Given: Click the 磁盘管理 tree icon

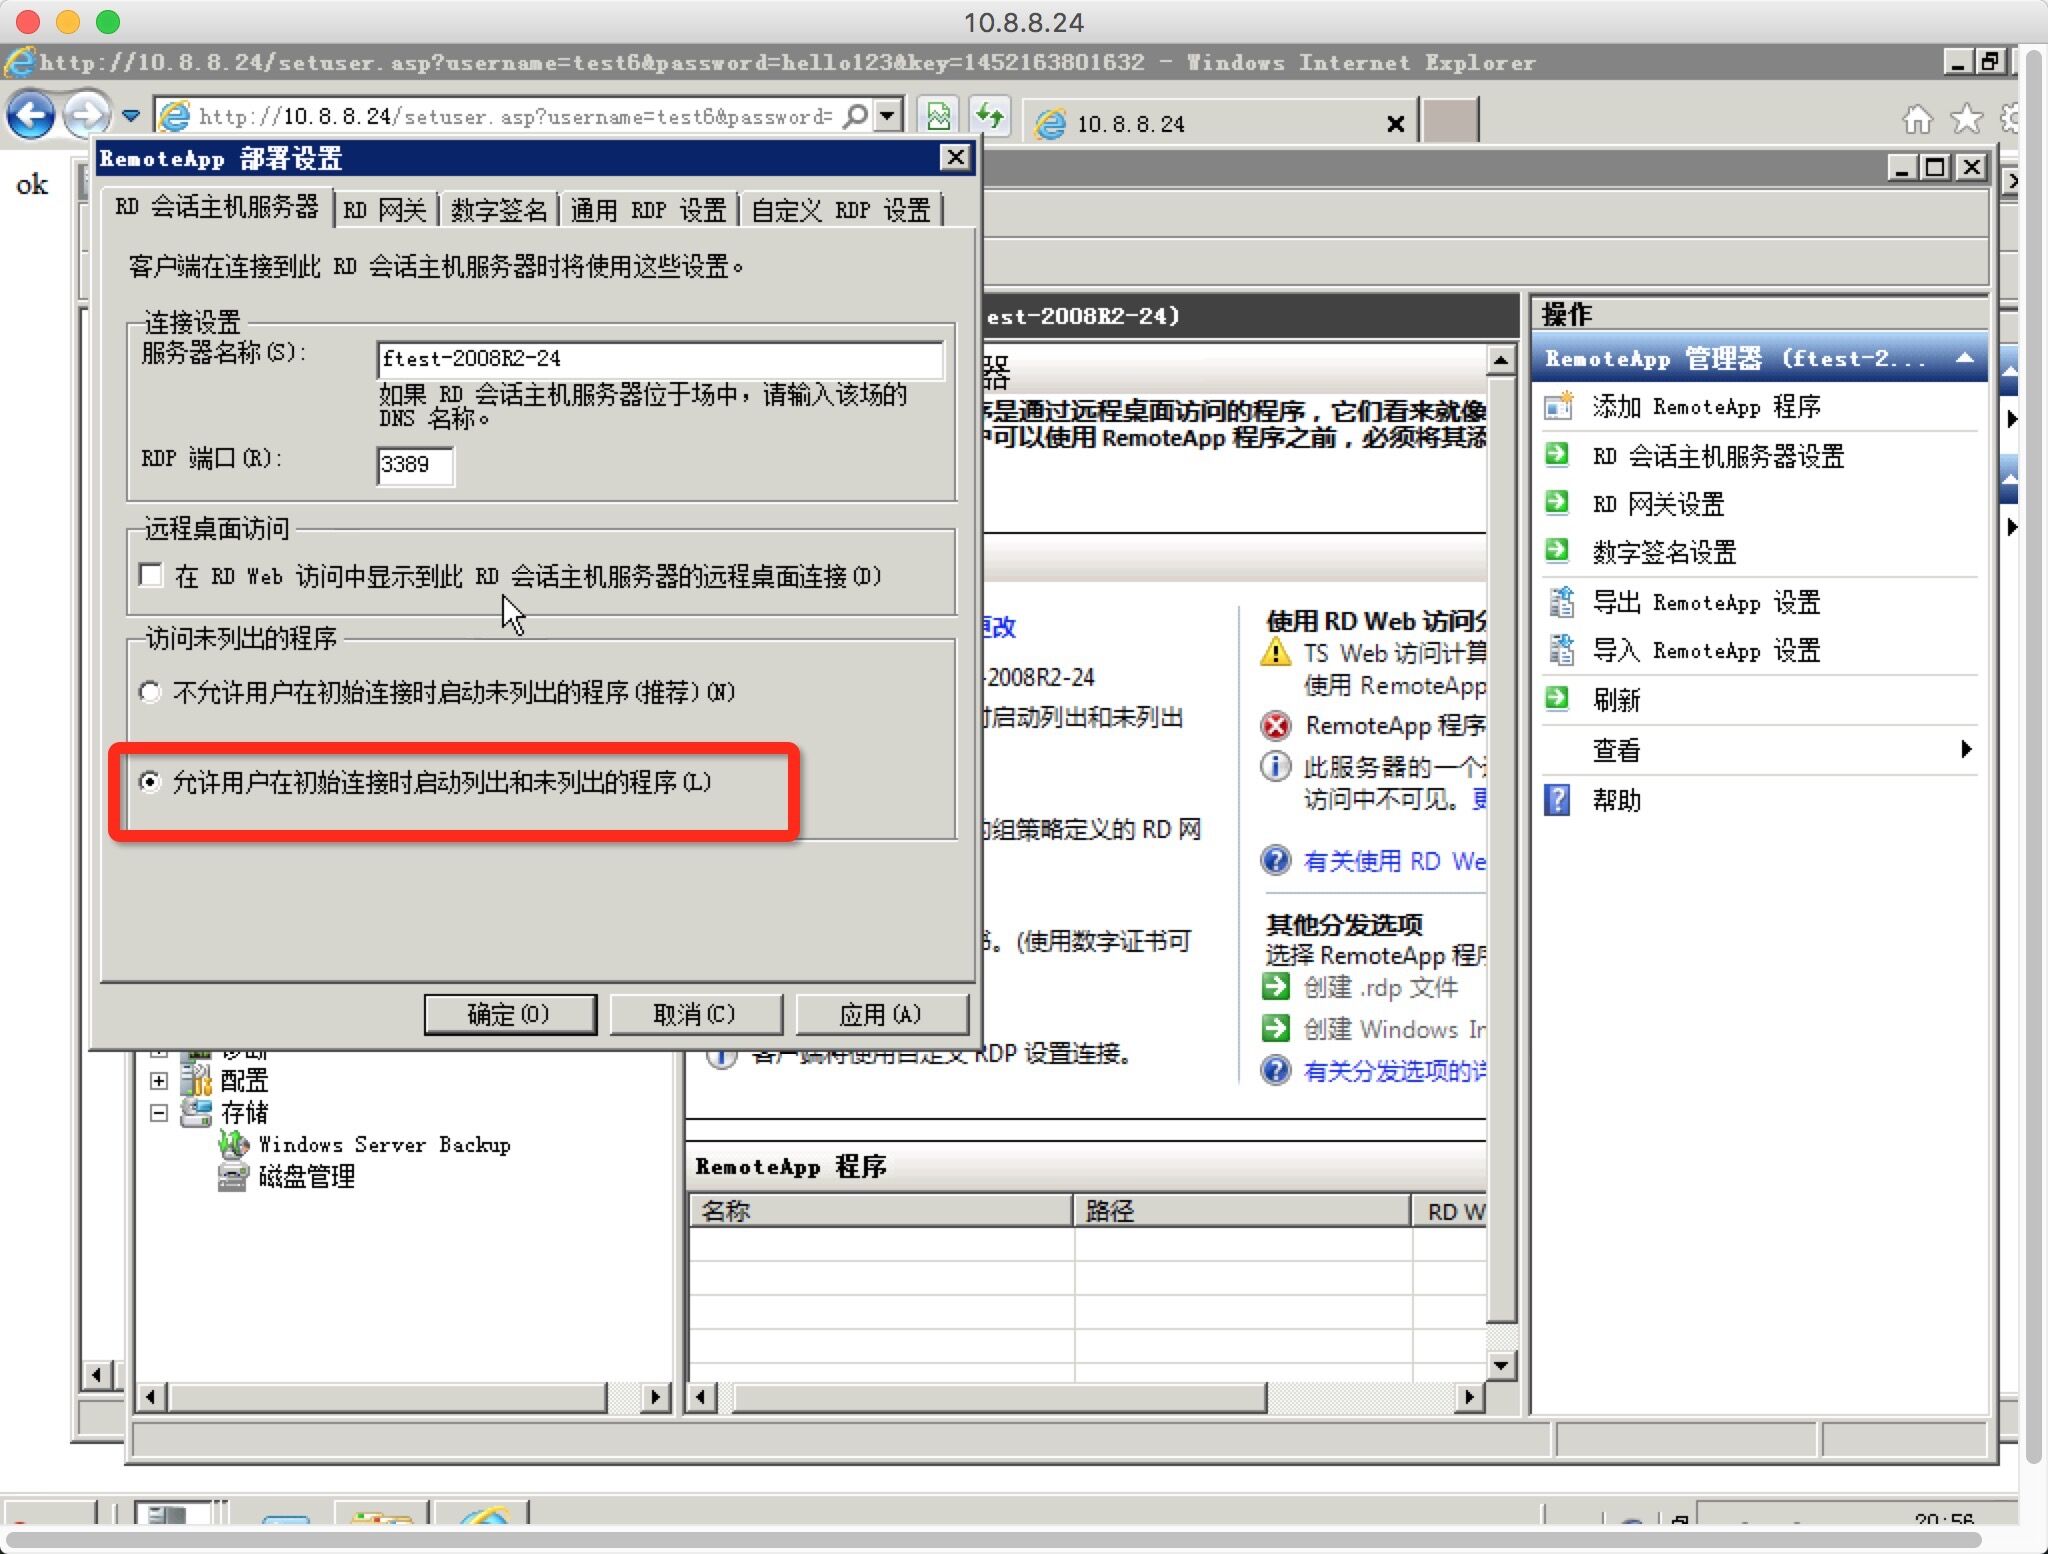Looking at the screenshot, I should click(233, 1176).
